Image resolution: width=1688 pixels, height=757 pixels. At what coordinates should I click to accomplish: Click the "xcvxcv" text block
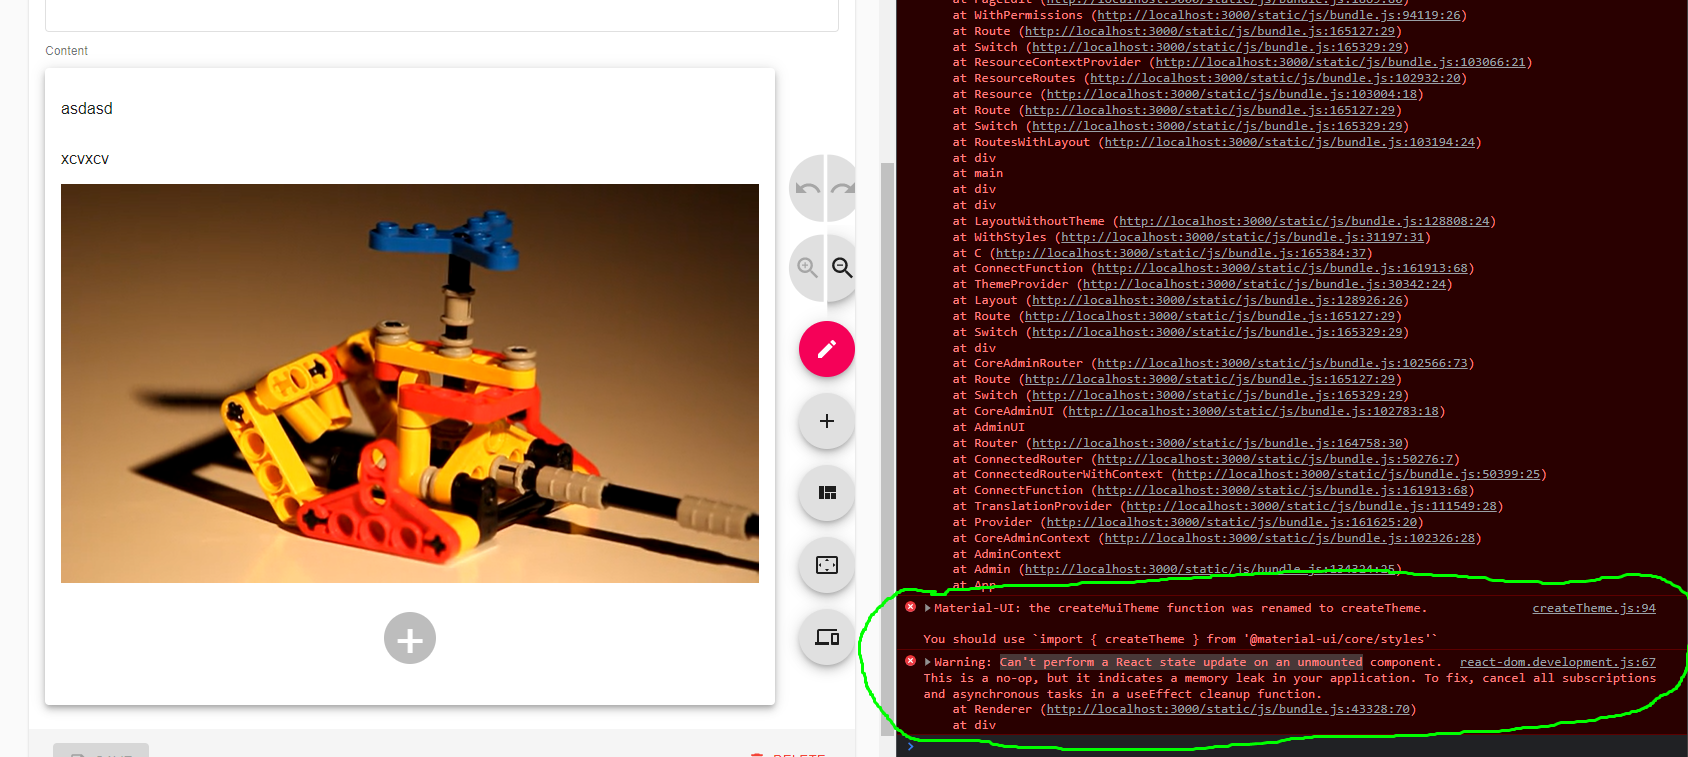pos(85,159)
